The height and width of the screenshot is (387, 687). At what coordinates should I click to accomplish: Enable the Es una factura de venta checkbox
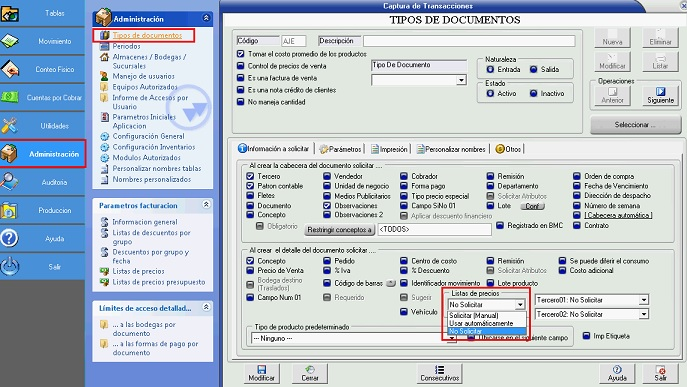240,78
